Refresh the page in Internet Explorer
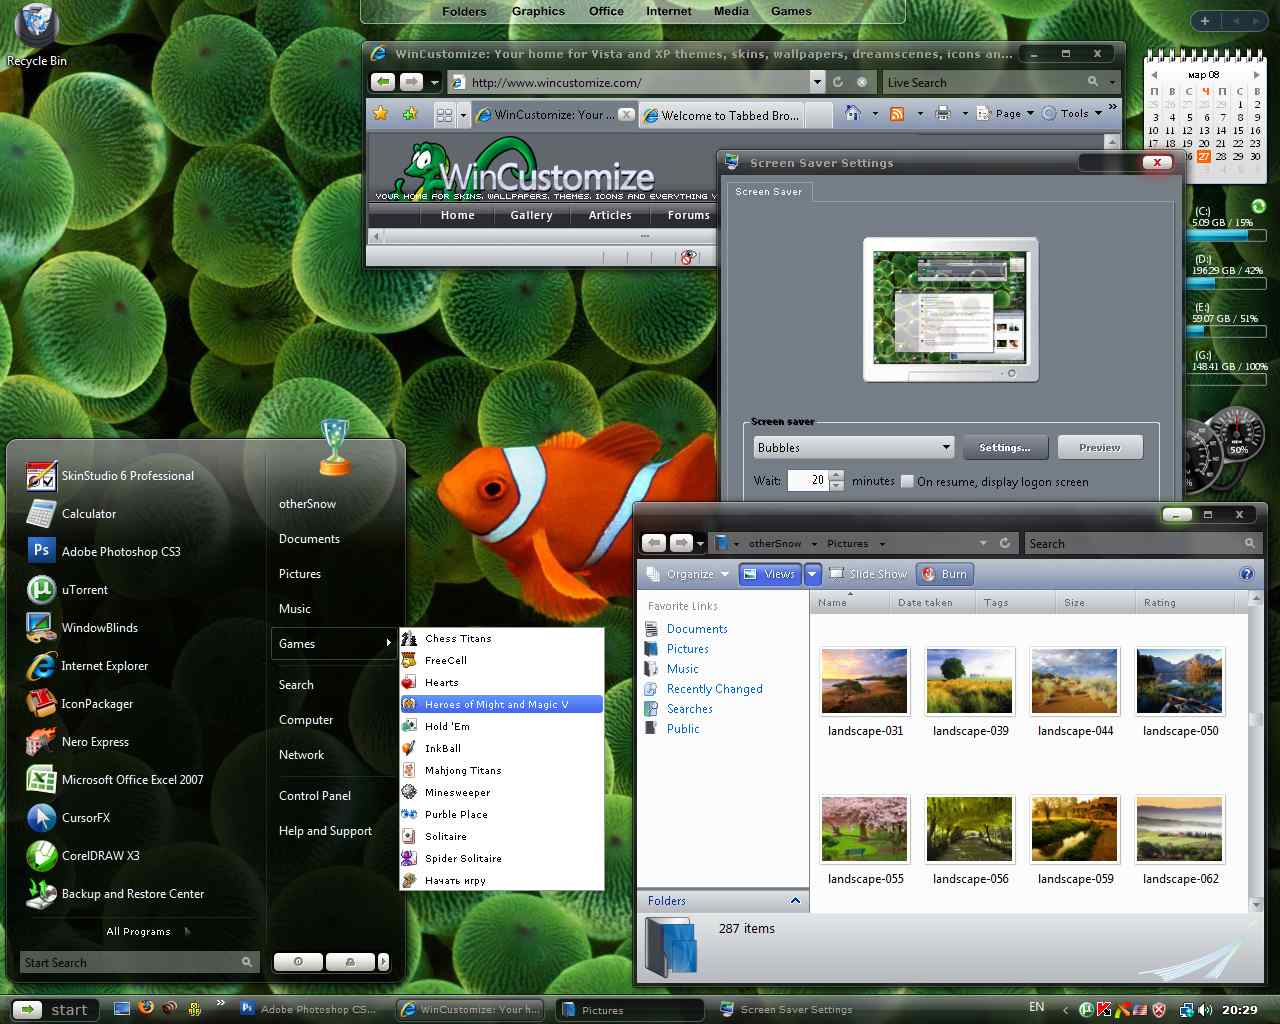The image size is (1280, 1024). click(x=838, y=82)
